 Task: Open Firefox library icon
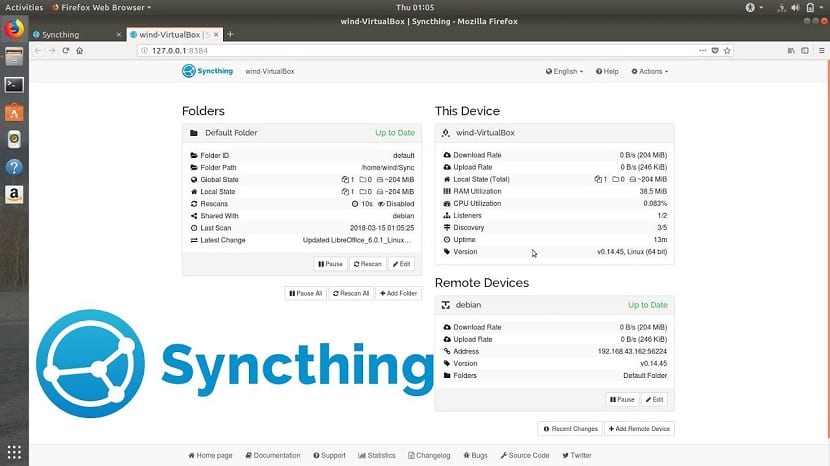point(791,51)
